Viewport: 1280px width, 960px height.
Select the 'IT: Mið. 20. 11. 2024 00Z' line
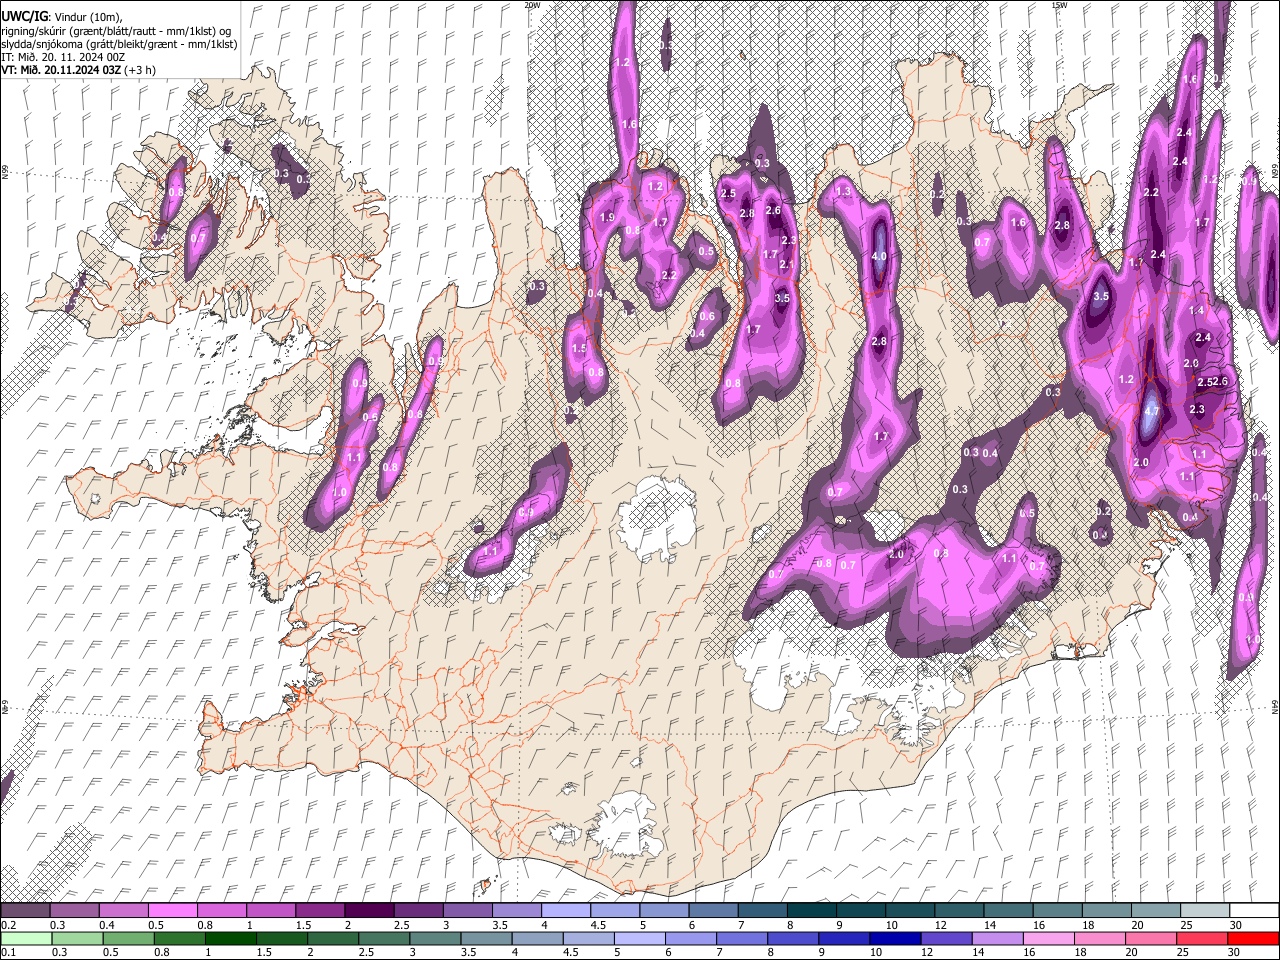click(x=64, y=57)
